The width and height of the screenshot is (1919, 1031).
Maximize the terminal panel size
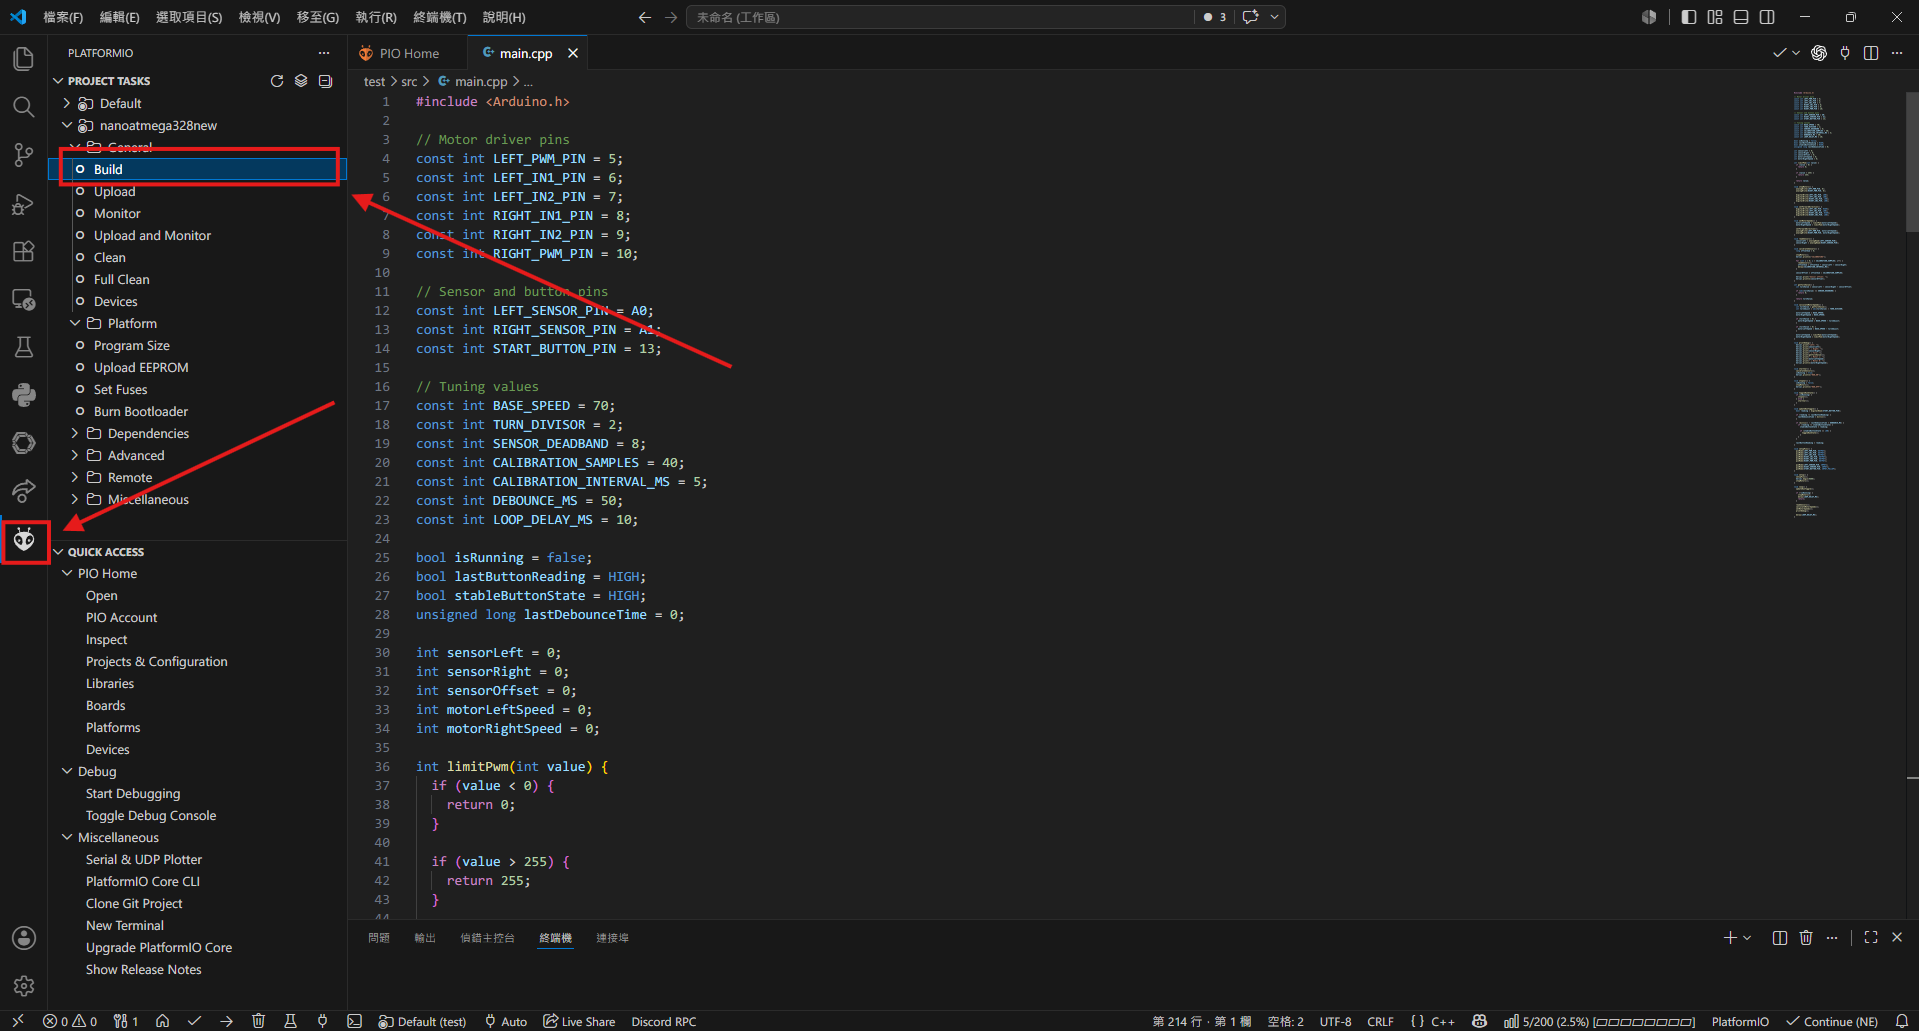1871,937
